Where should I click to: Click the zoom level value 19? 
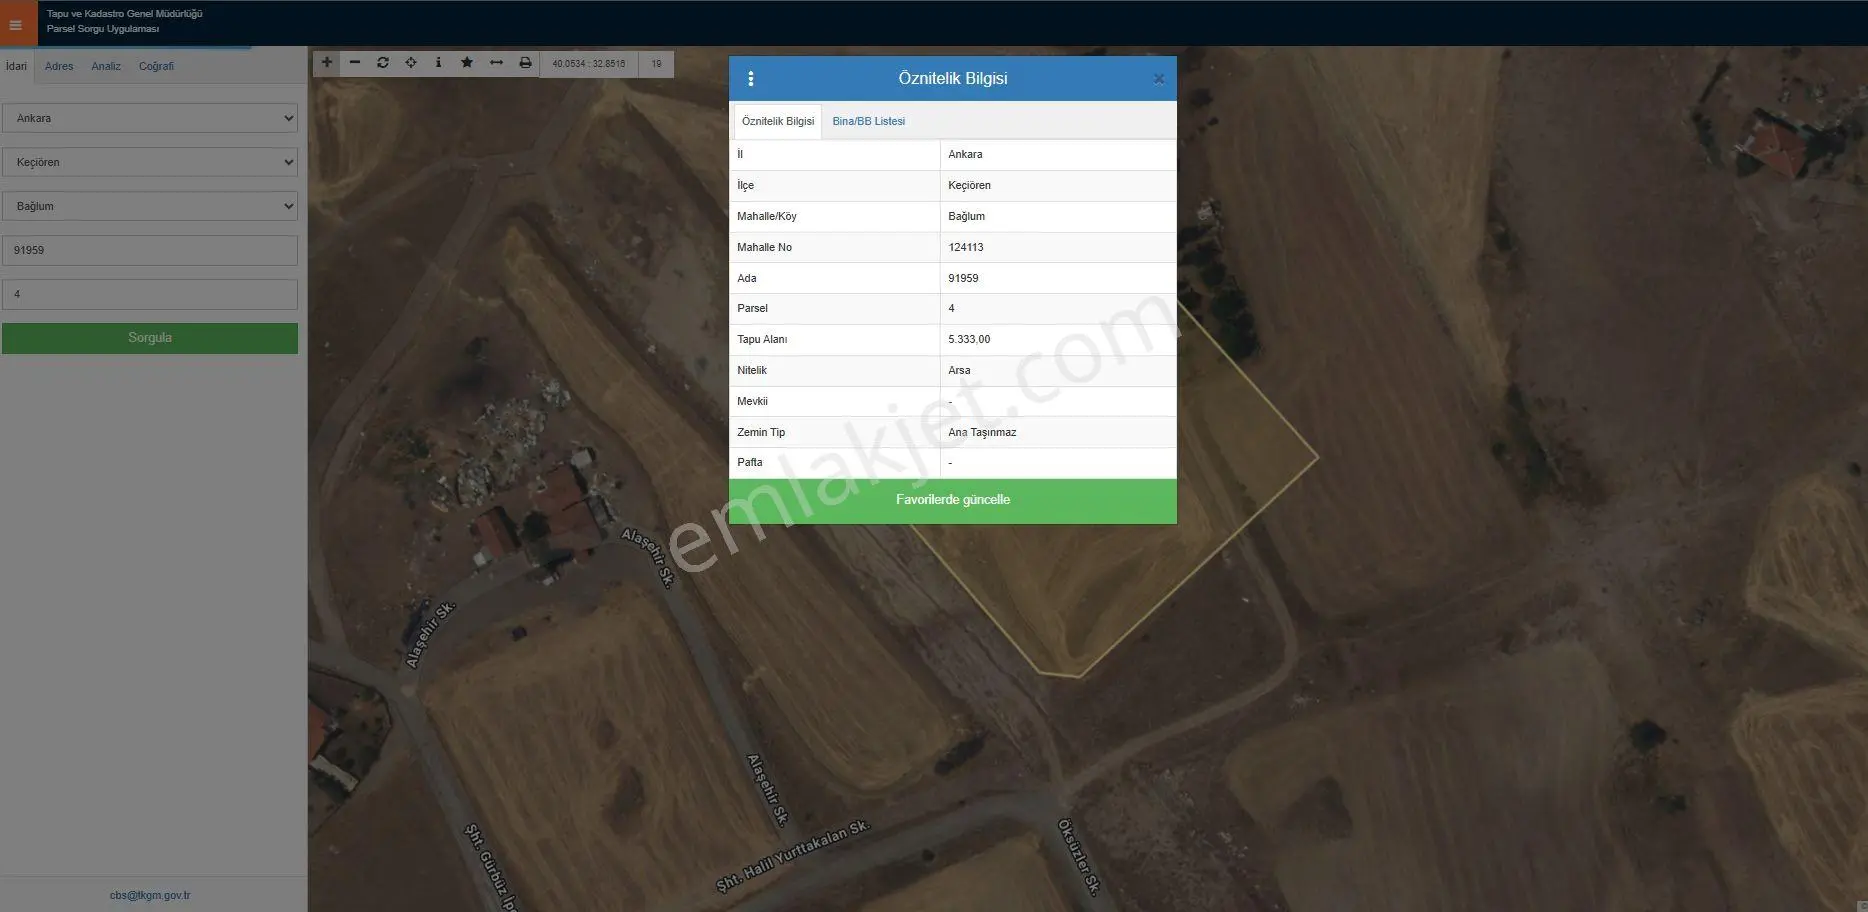tap(657, 64)
